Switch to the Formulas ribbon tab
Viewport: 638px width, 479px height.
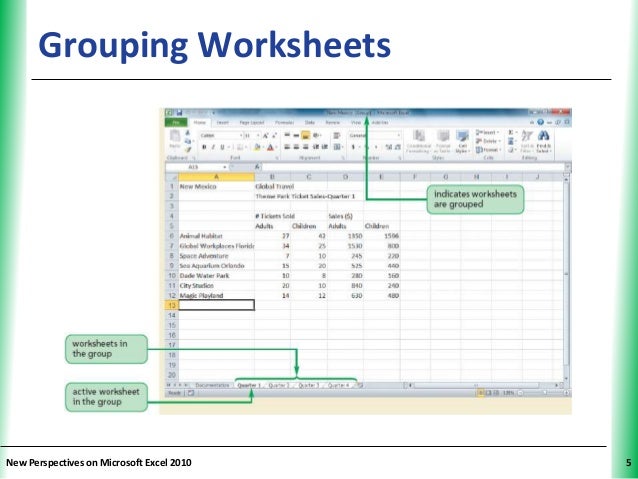284,122
